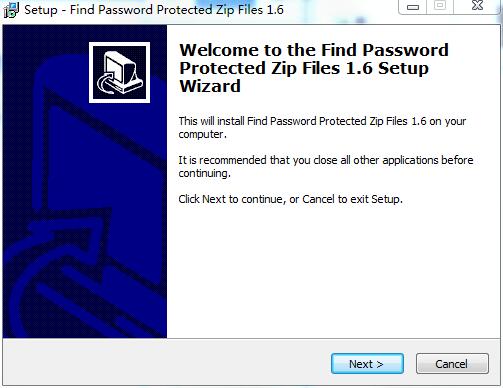Click the word 'continuing.' in the paragraph
Viewport: 503px width, 388px height.
(x=204, y=173)
